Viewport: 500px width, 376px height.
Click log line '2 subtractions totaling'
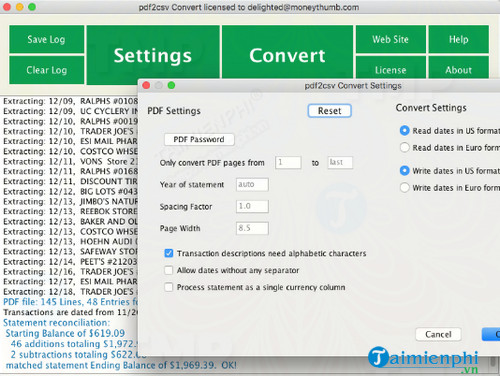(x=79, y=355)
